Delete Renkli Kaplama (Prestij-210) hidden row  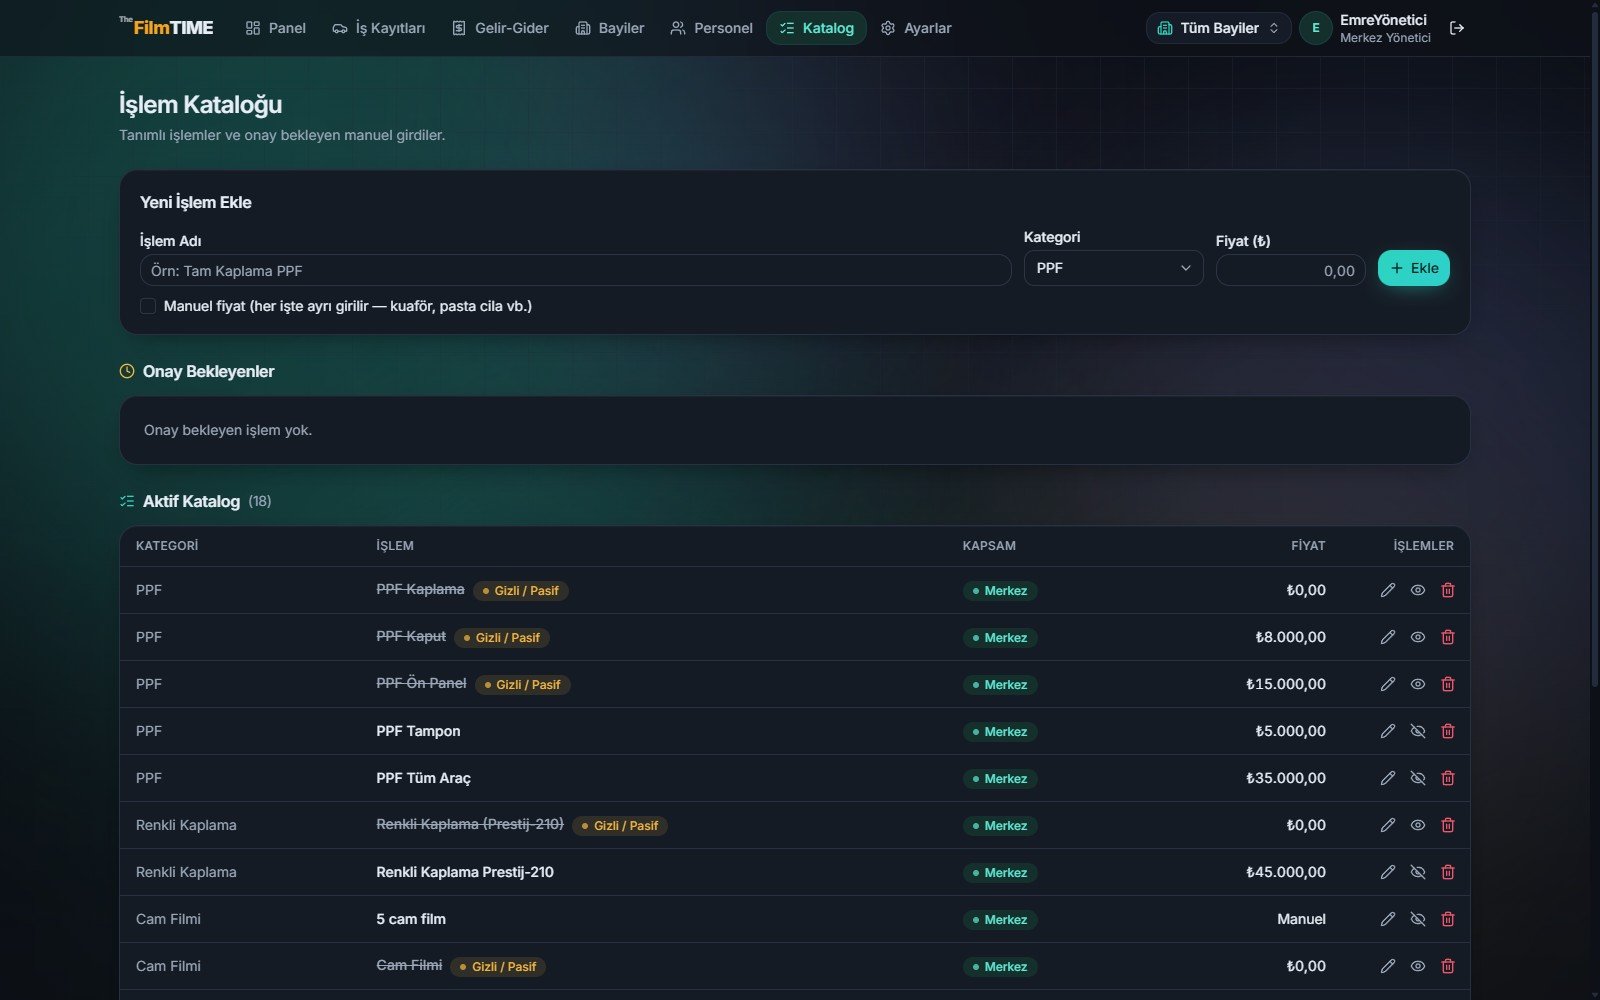pos(1447,825)
